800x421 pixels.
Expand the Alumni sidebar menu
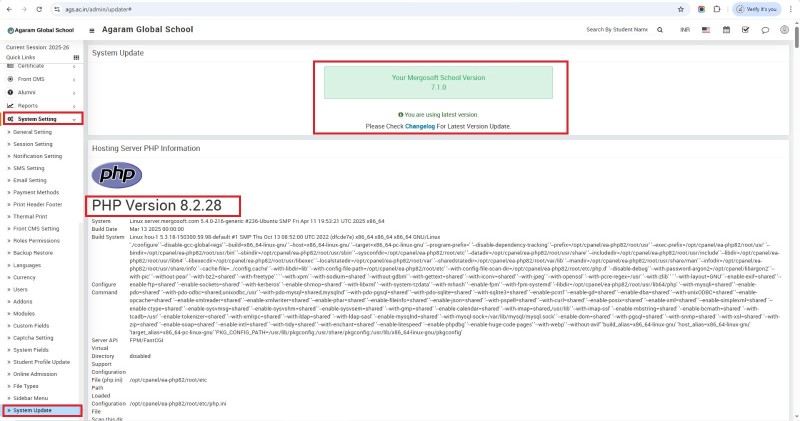(x=41, y=92)
